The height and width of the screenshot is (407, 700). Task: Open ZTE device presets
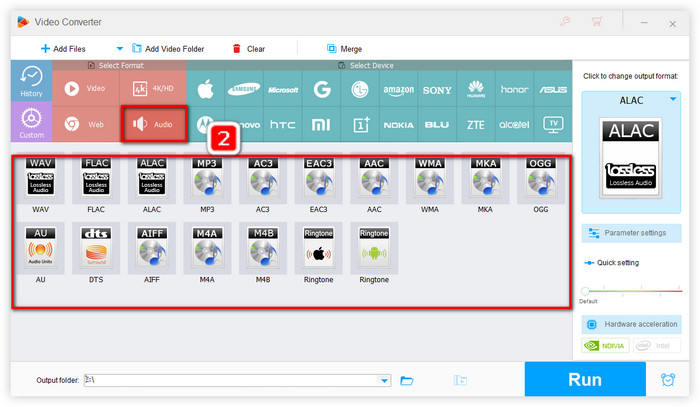pyautogui.click(x=476, y=125)
